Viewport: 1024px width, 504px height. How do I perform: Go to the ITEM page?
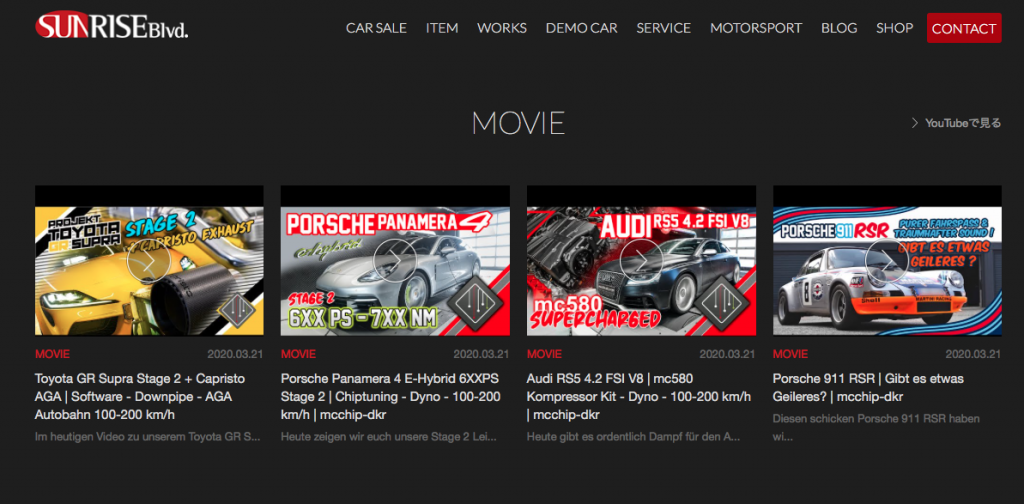(442, 28)
